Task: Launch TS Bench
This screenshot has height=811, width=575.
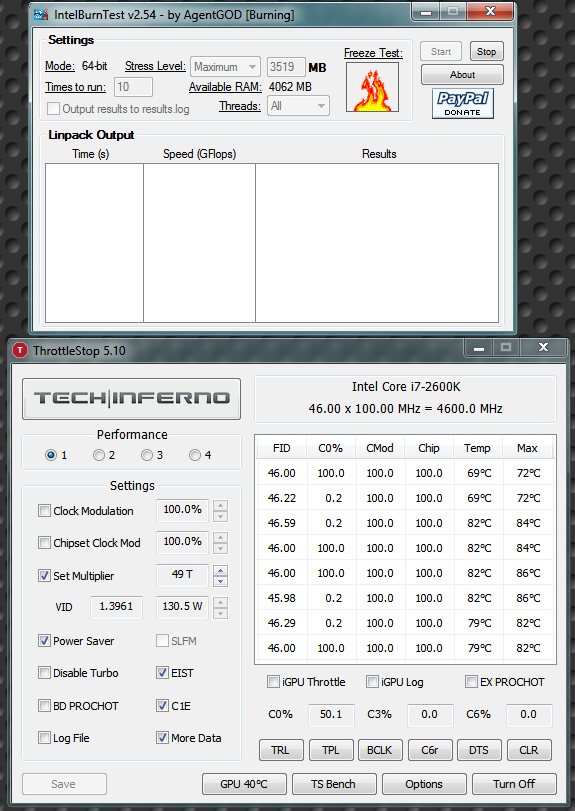Action: (x=334, y=784)
